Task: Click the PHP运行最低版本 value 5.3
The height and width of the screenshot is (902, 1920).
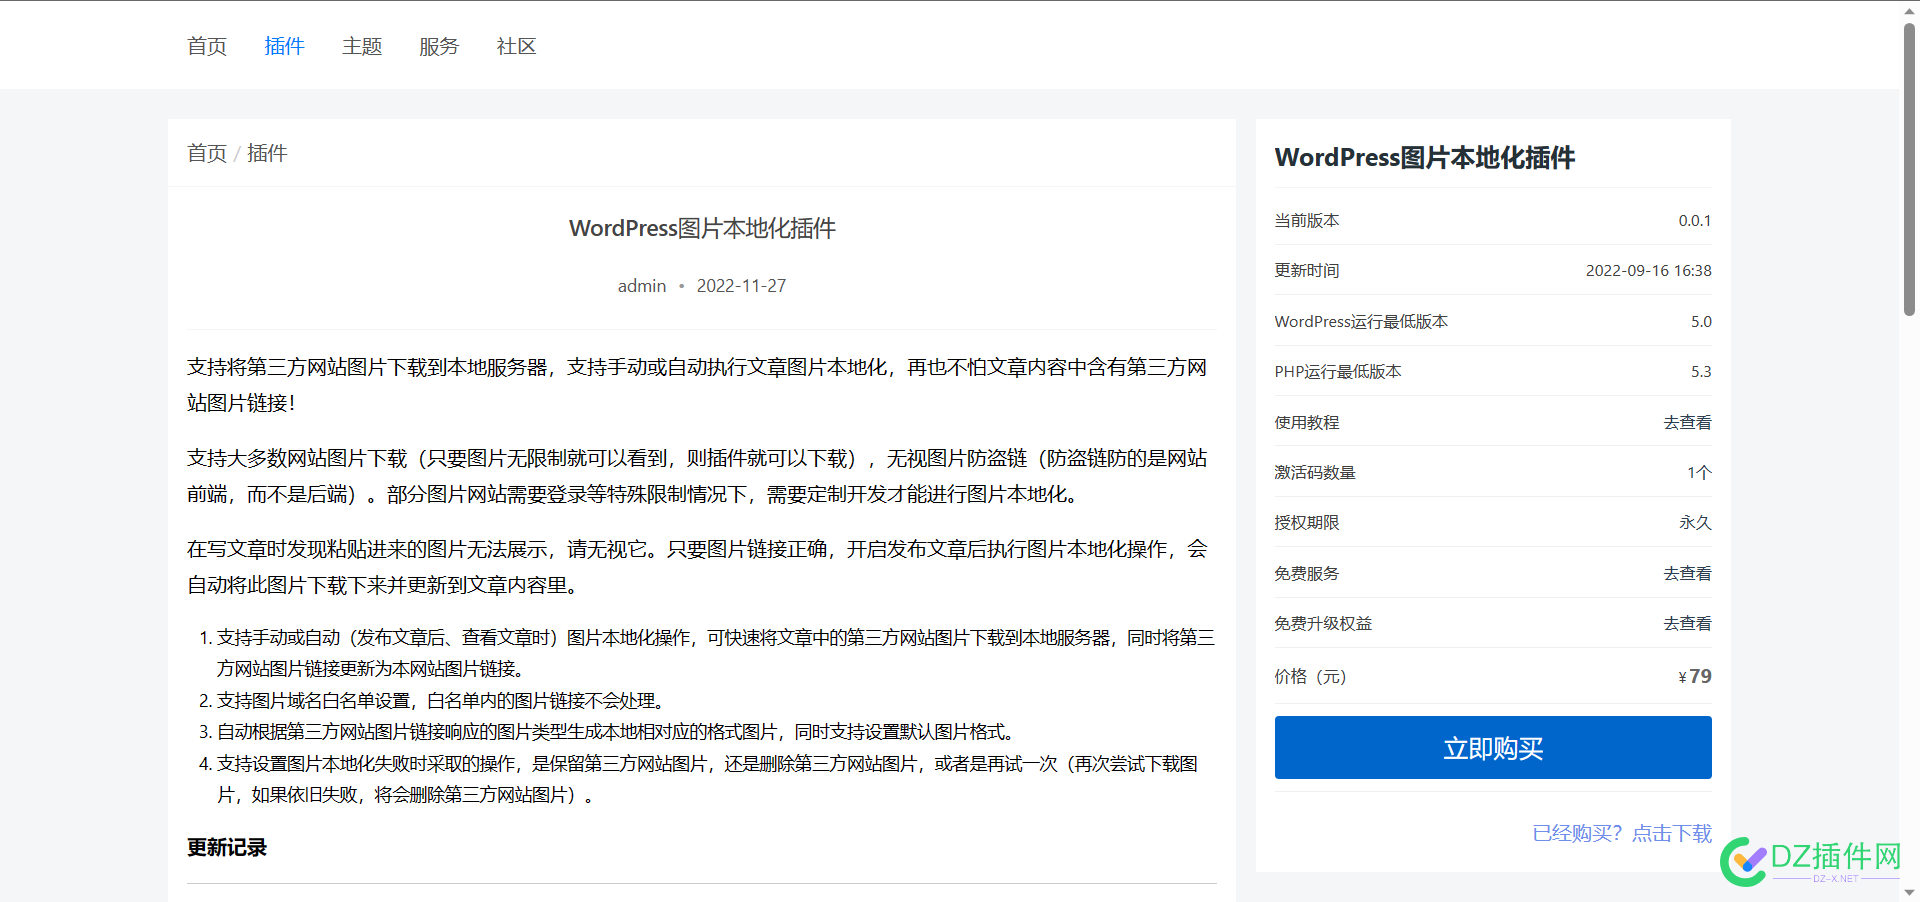Action: coord(1701,371)
